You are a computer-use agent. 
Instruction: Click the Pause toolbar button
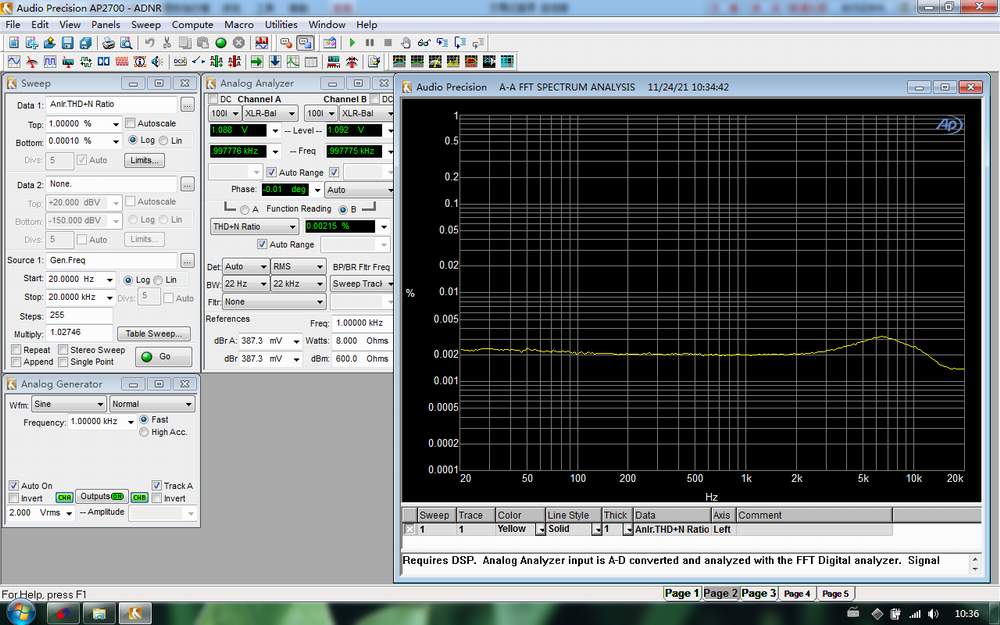point(370,43)
